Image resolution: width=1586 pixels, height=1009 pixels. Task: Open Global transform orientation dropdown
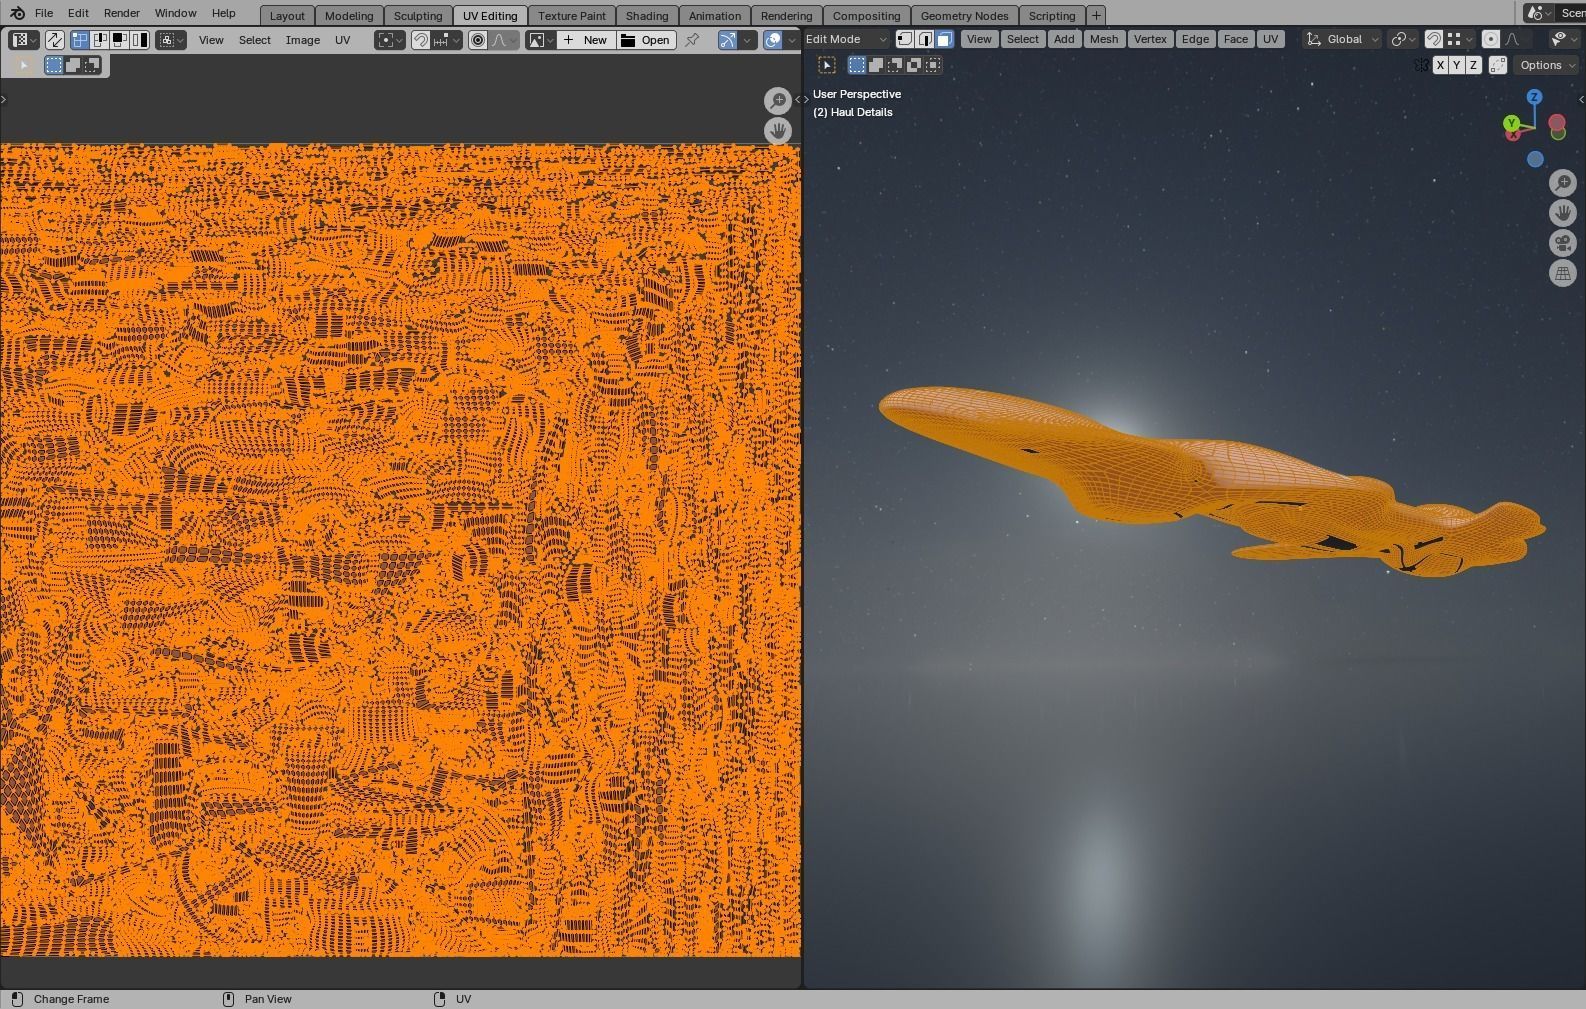tap(1342, 39)
